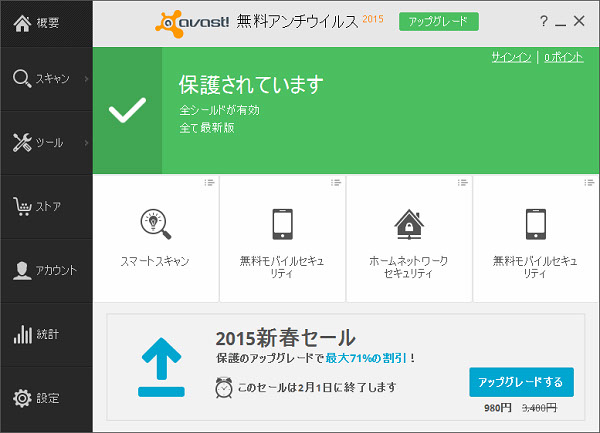Expand the スキャン submenu arrow

point(86,79)
